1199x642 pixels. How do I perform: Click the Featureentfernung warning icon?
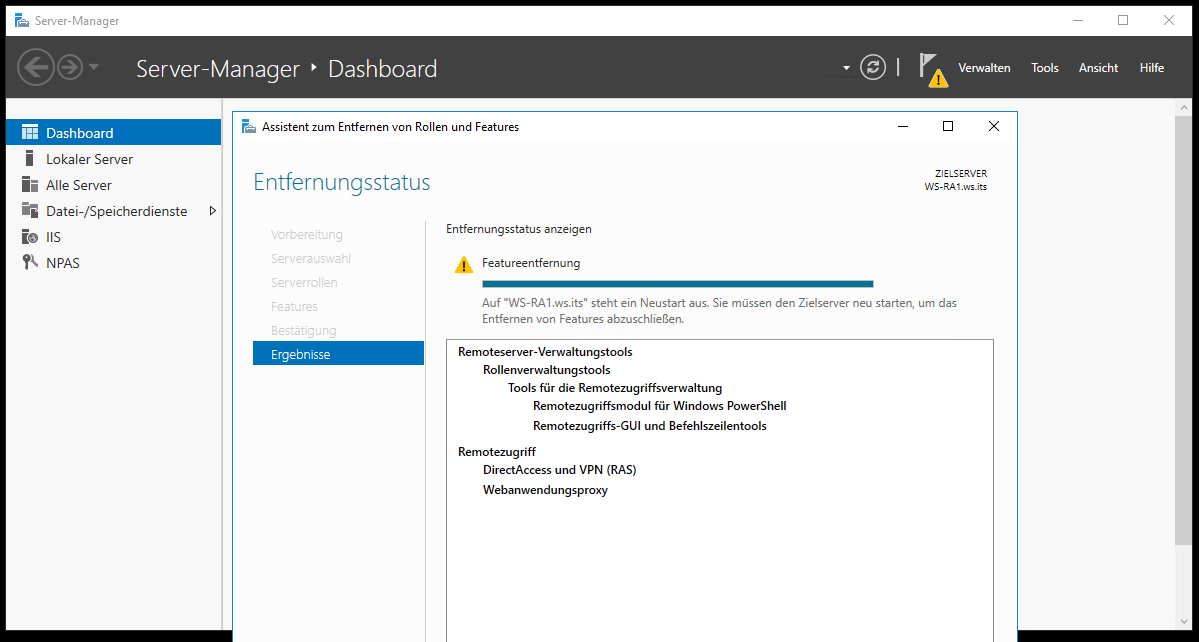463,265
